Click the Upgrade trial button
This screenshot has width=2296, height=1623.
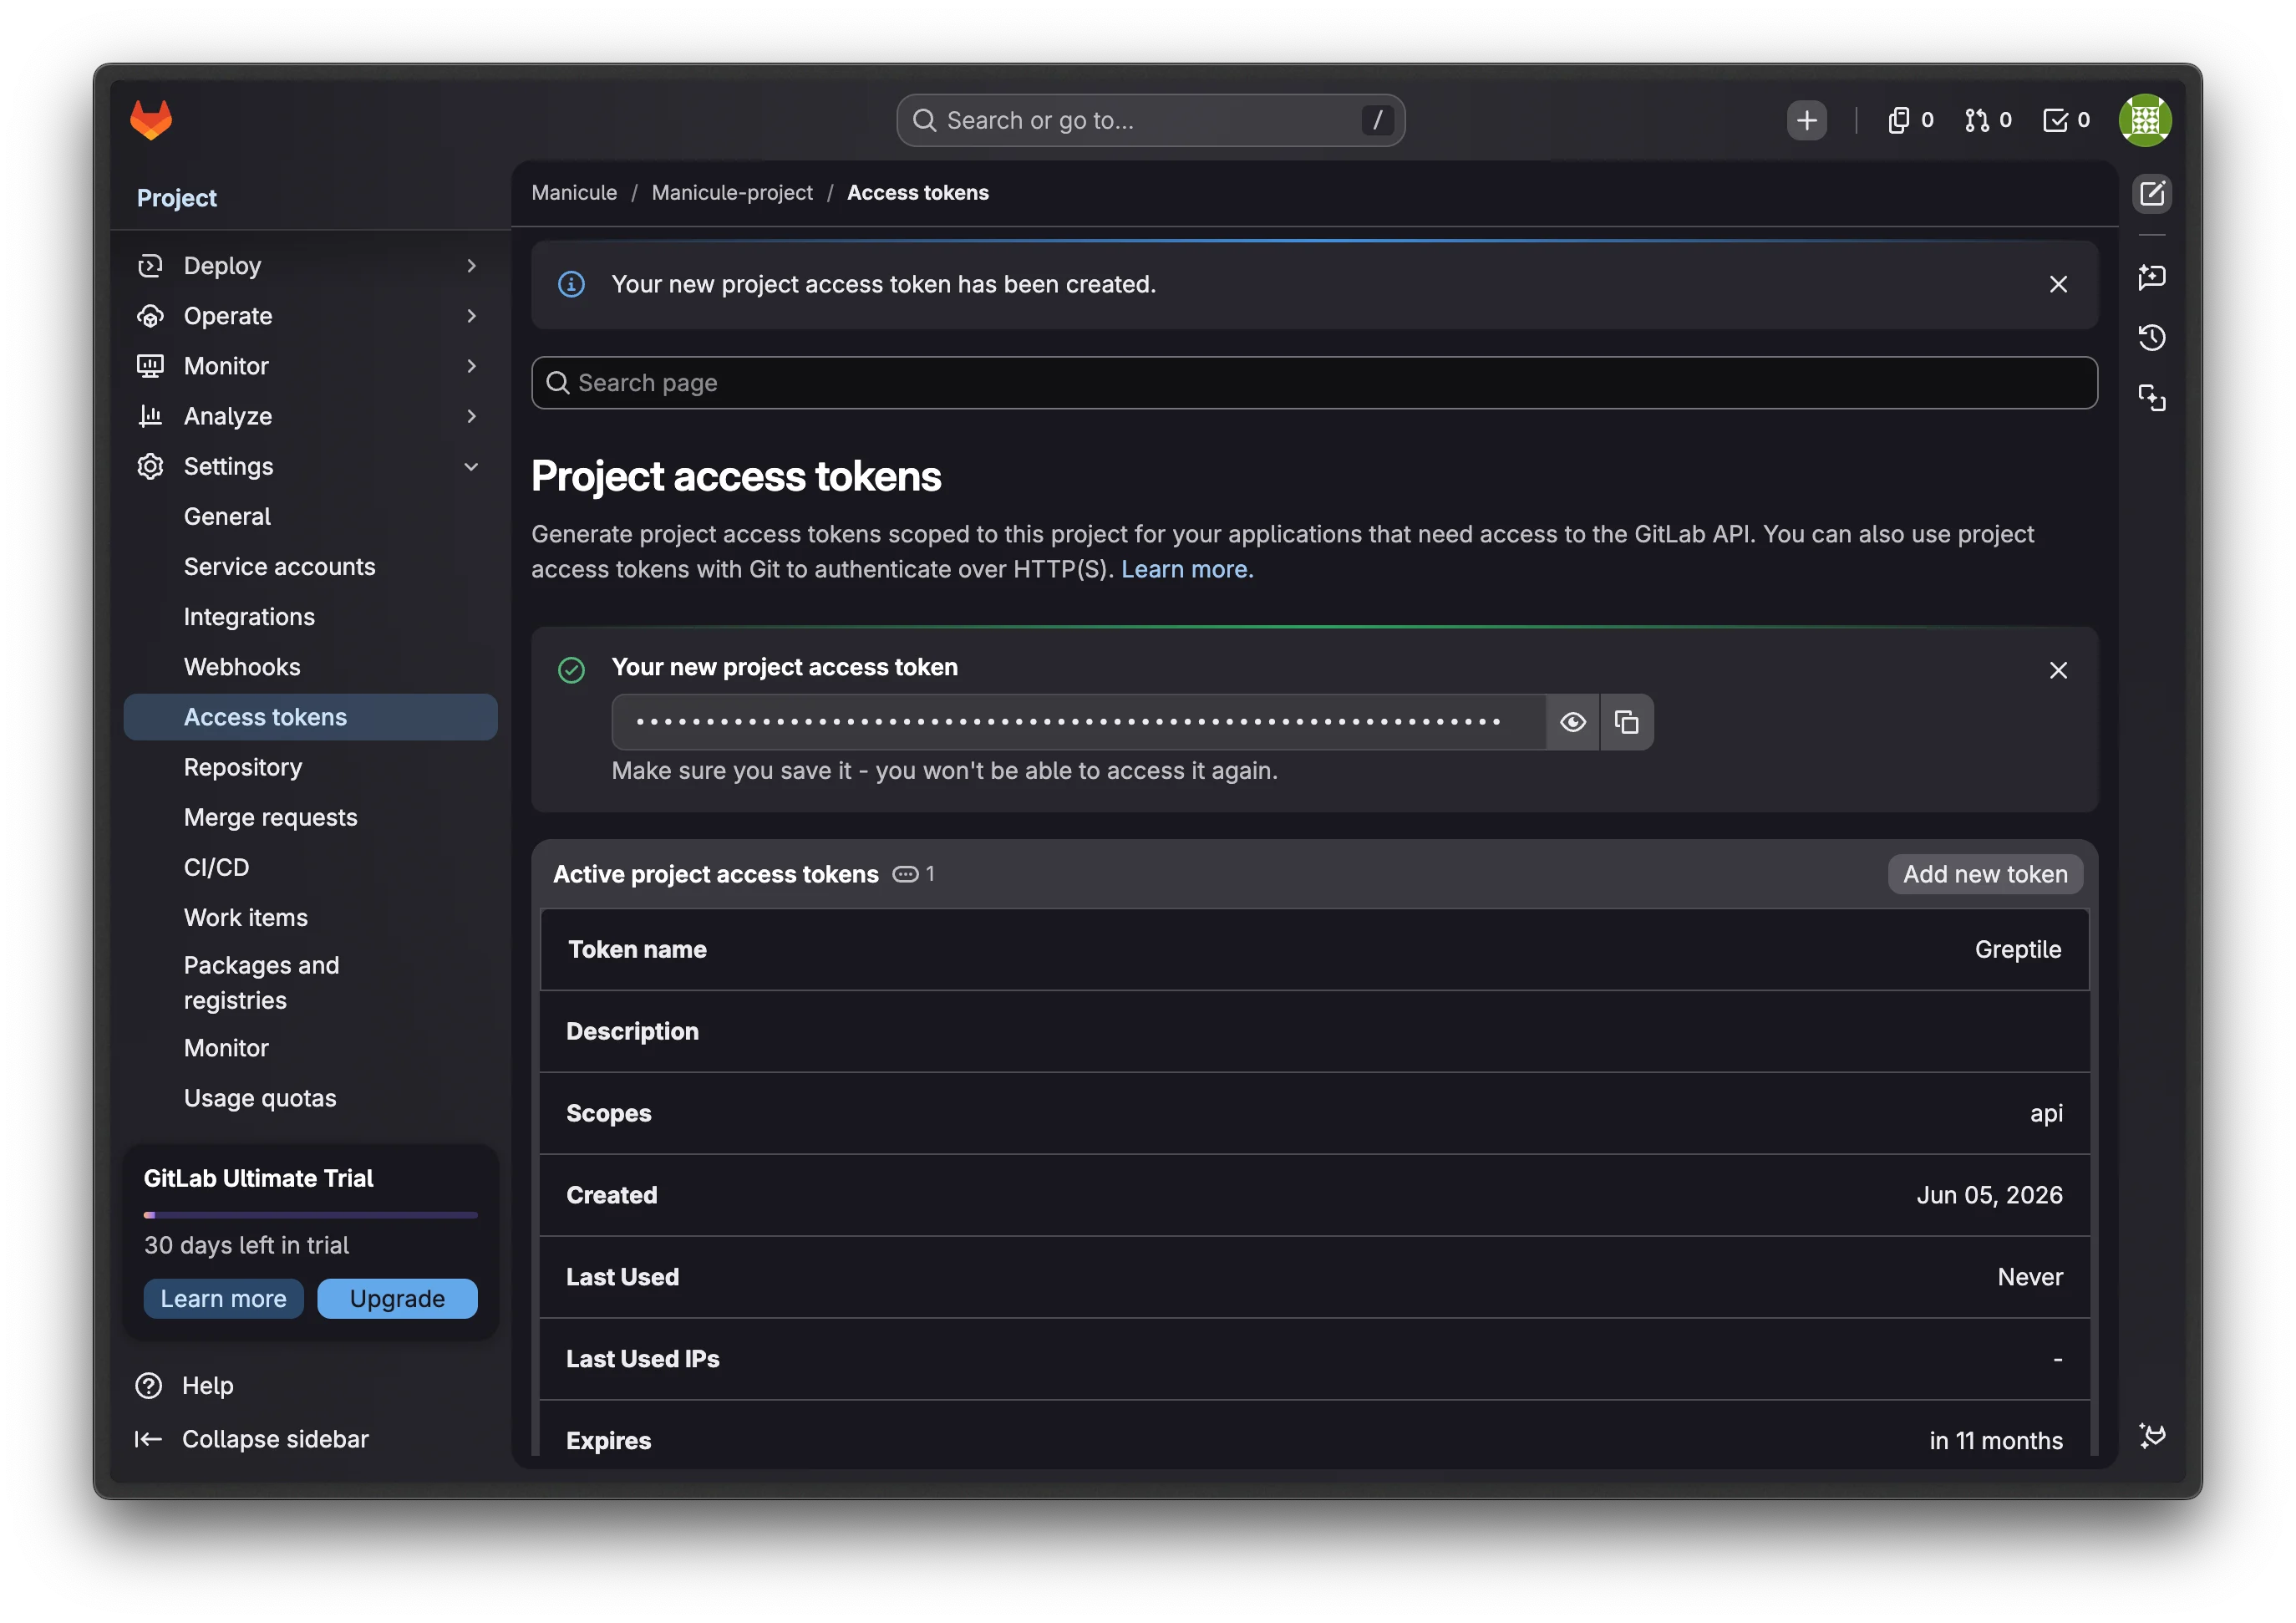397,1298
